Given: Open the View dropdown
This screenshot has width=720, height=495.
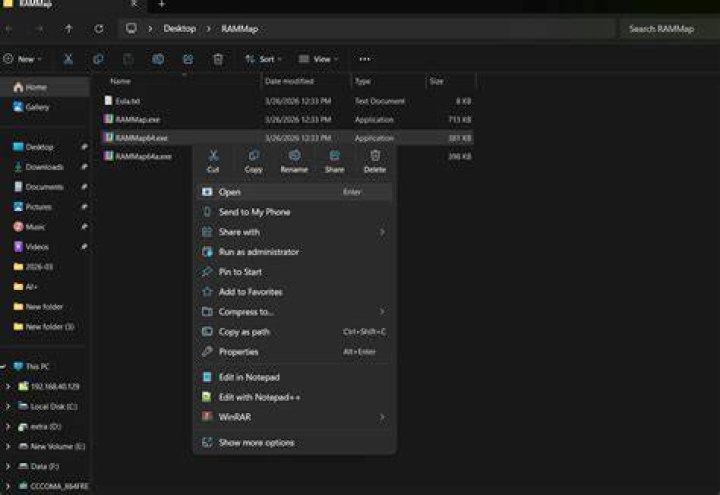Looking at the screenshot, I should [318, 59].
